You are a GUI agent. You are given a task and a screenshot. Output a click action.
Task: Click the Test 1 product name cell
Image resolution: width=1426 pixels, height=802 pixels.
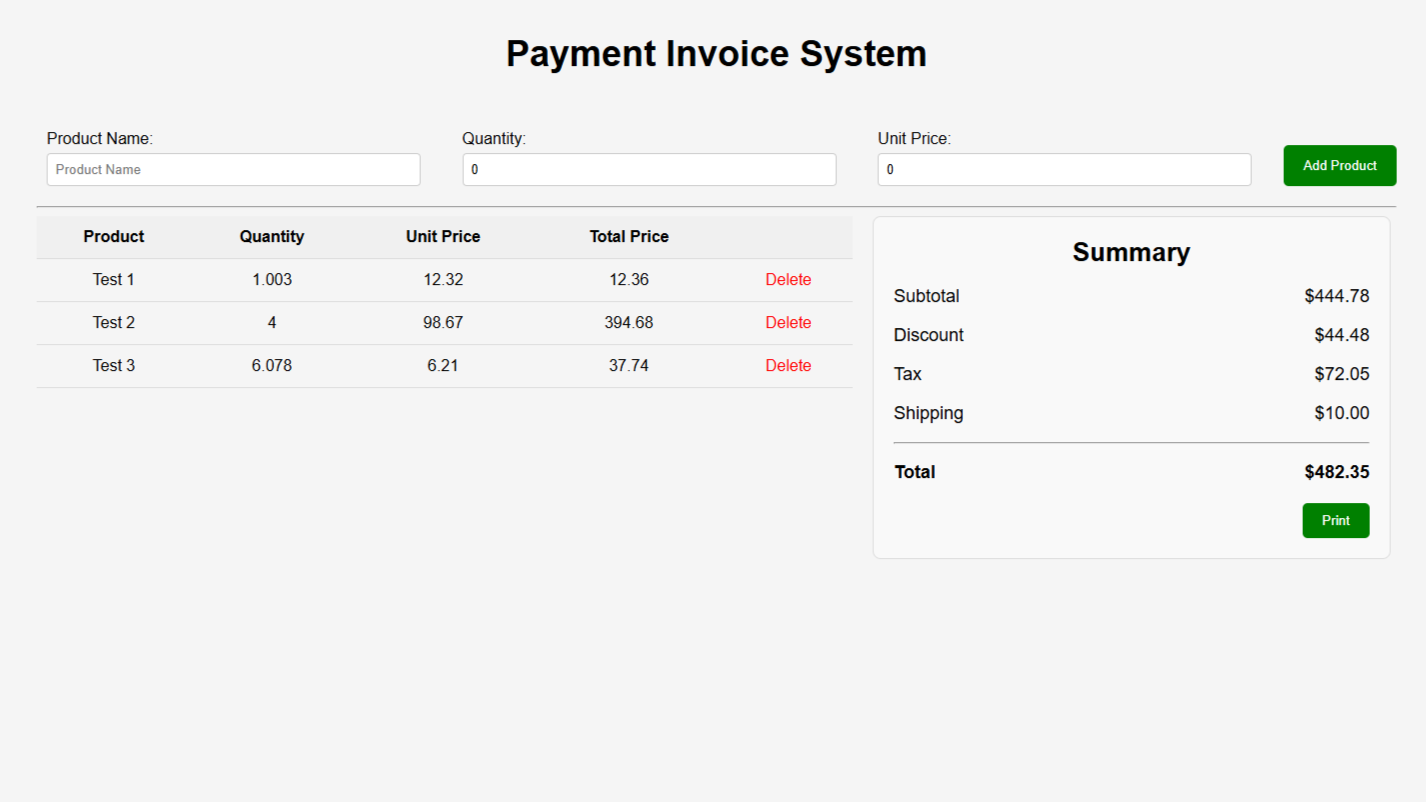coord(114,280)
